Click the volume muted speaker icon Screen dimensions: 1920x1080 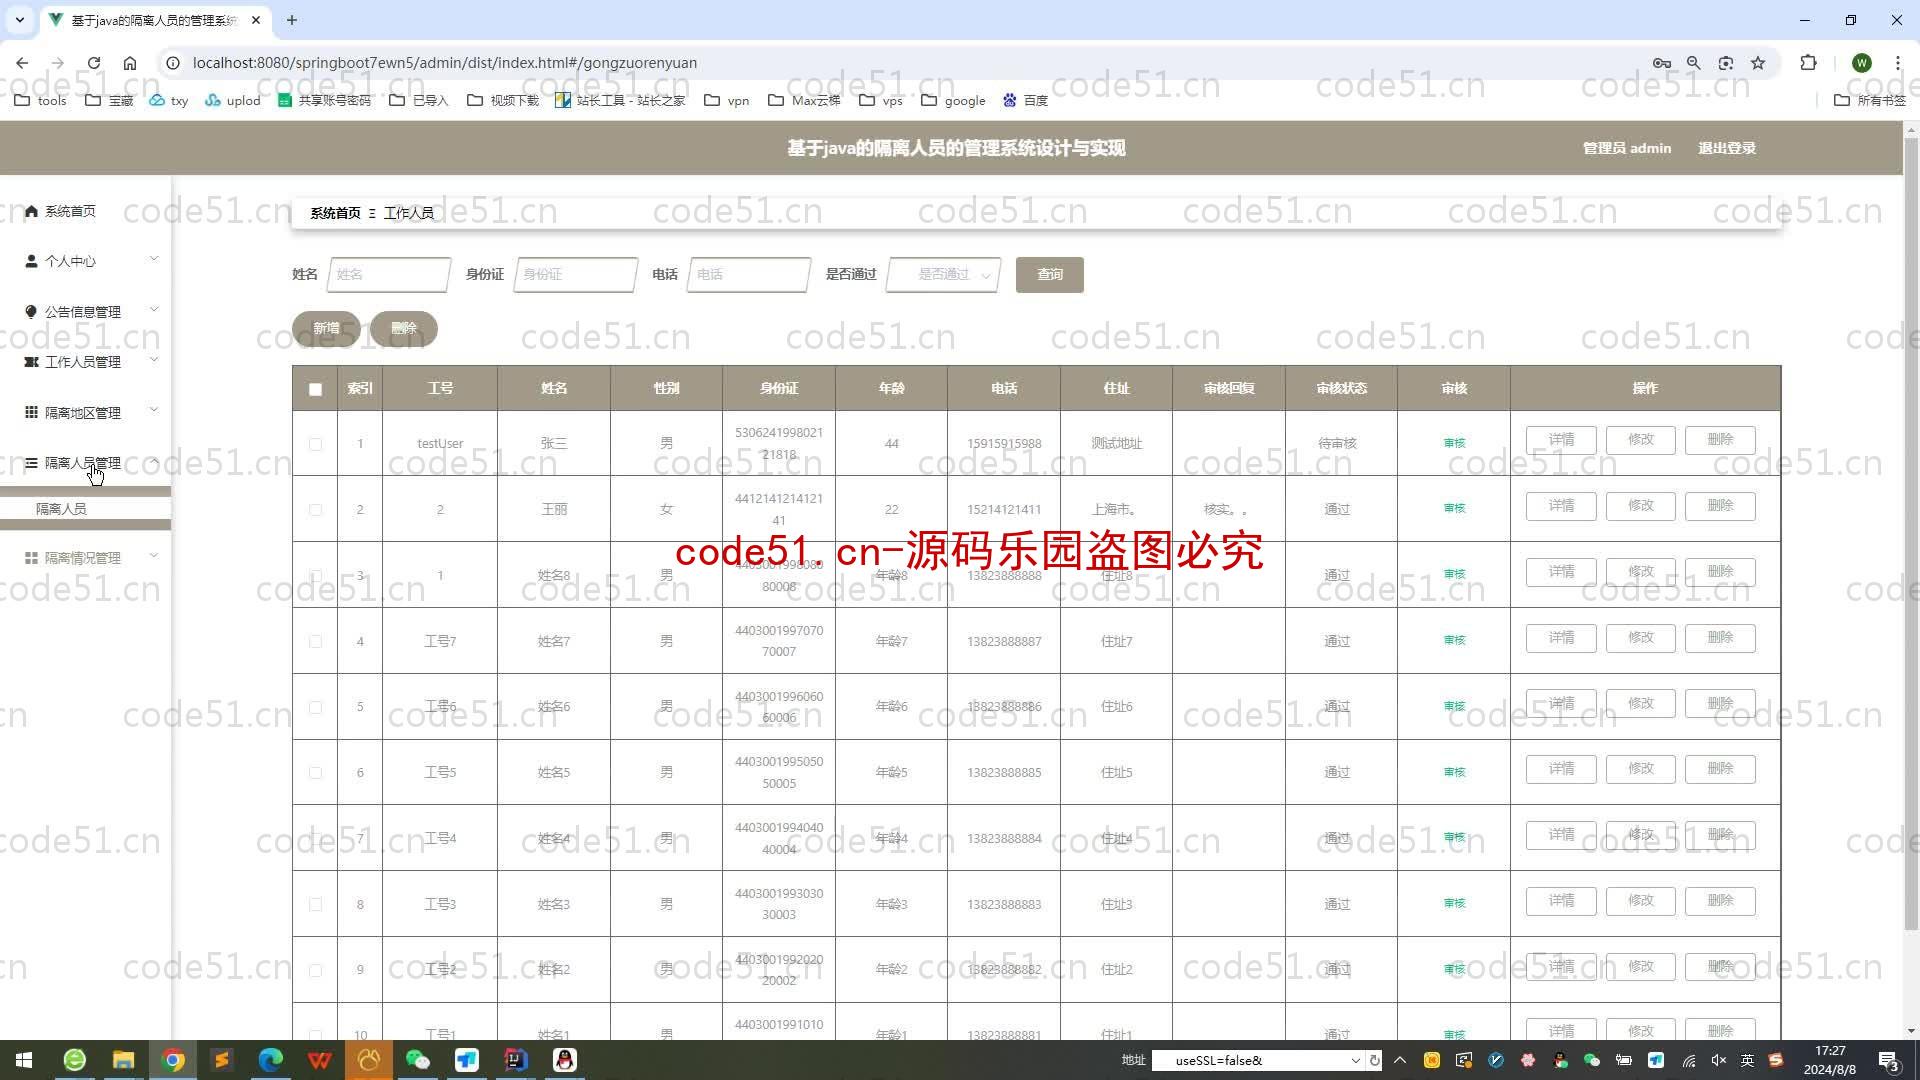[1719, 1060]
